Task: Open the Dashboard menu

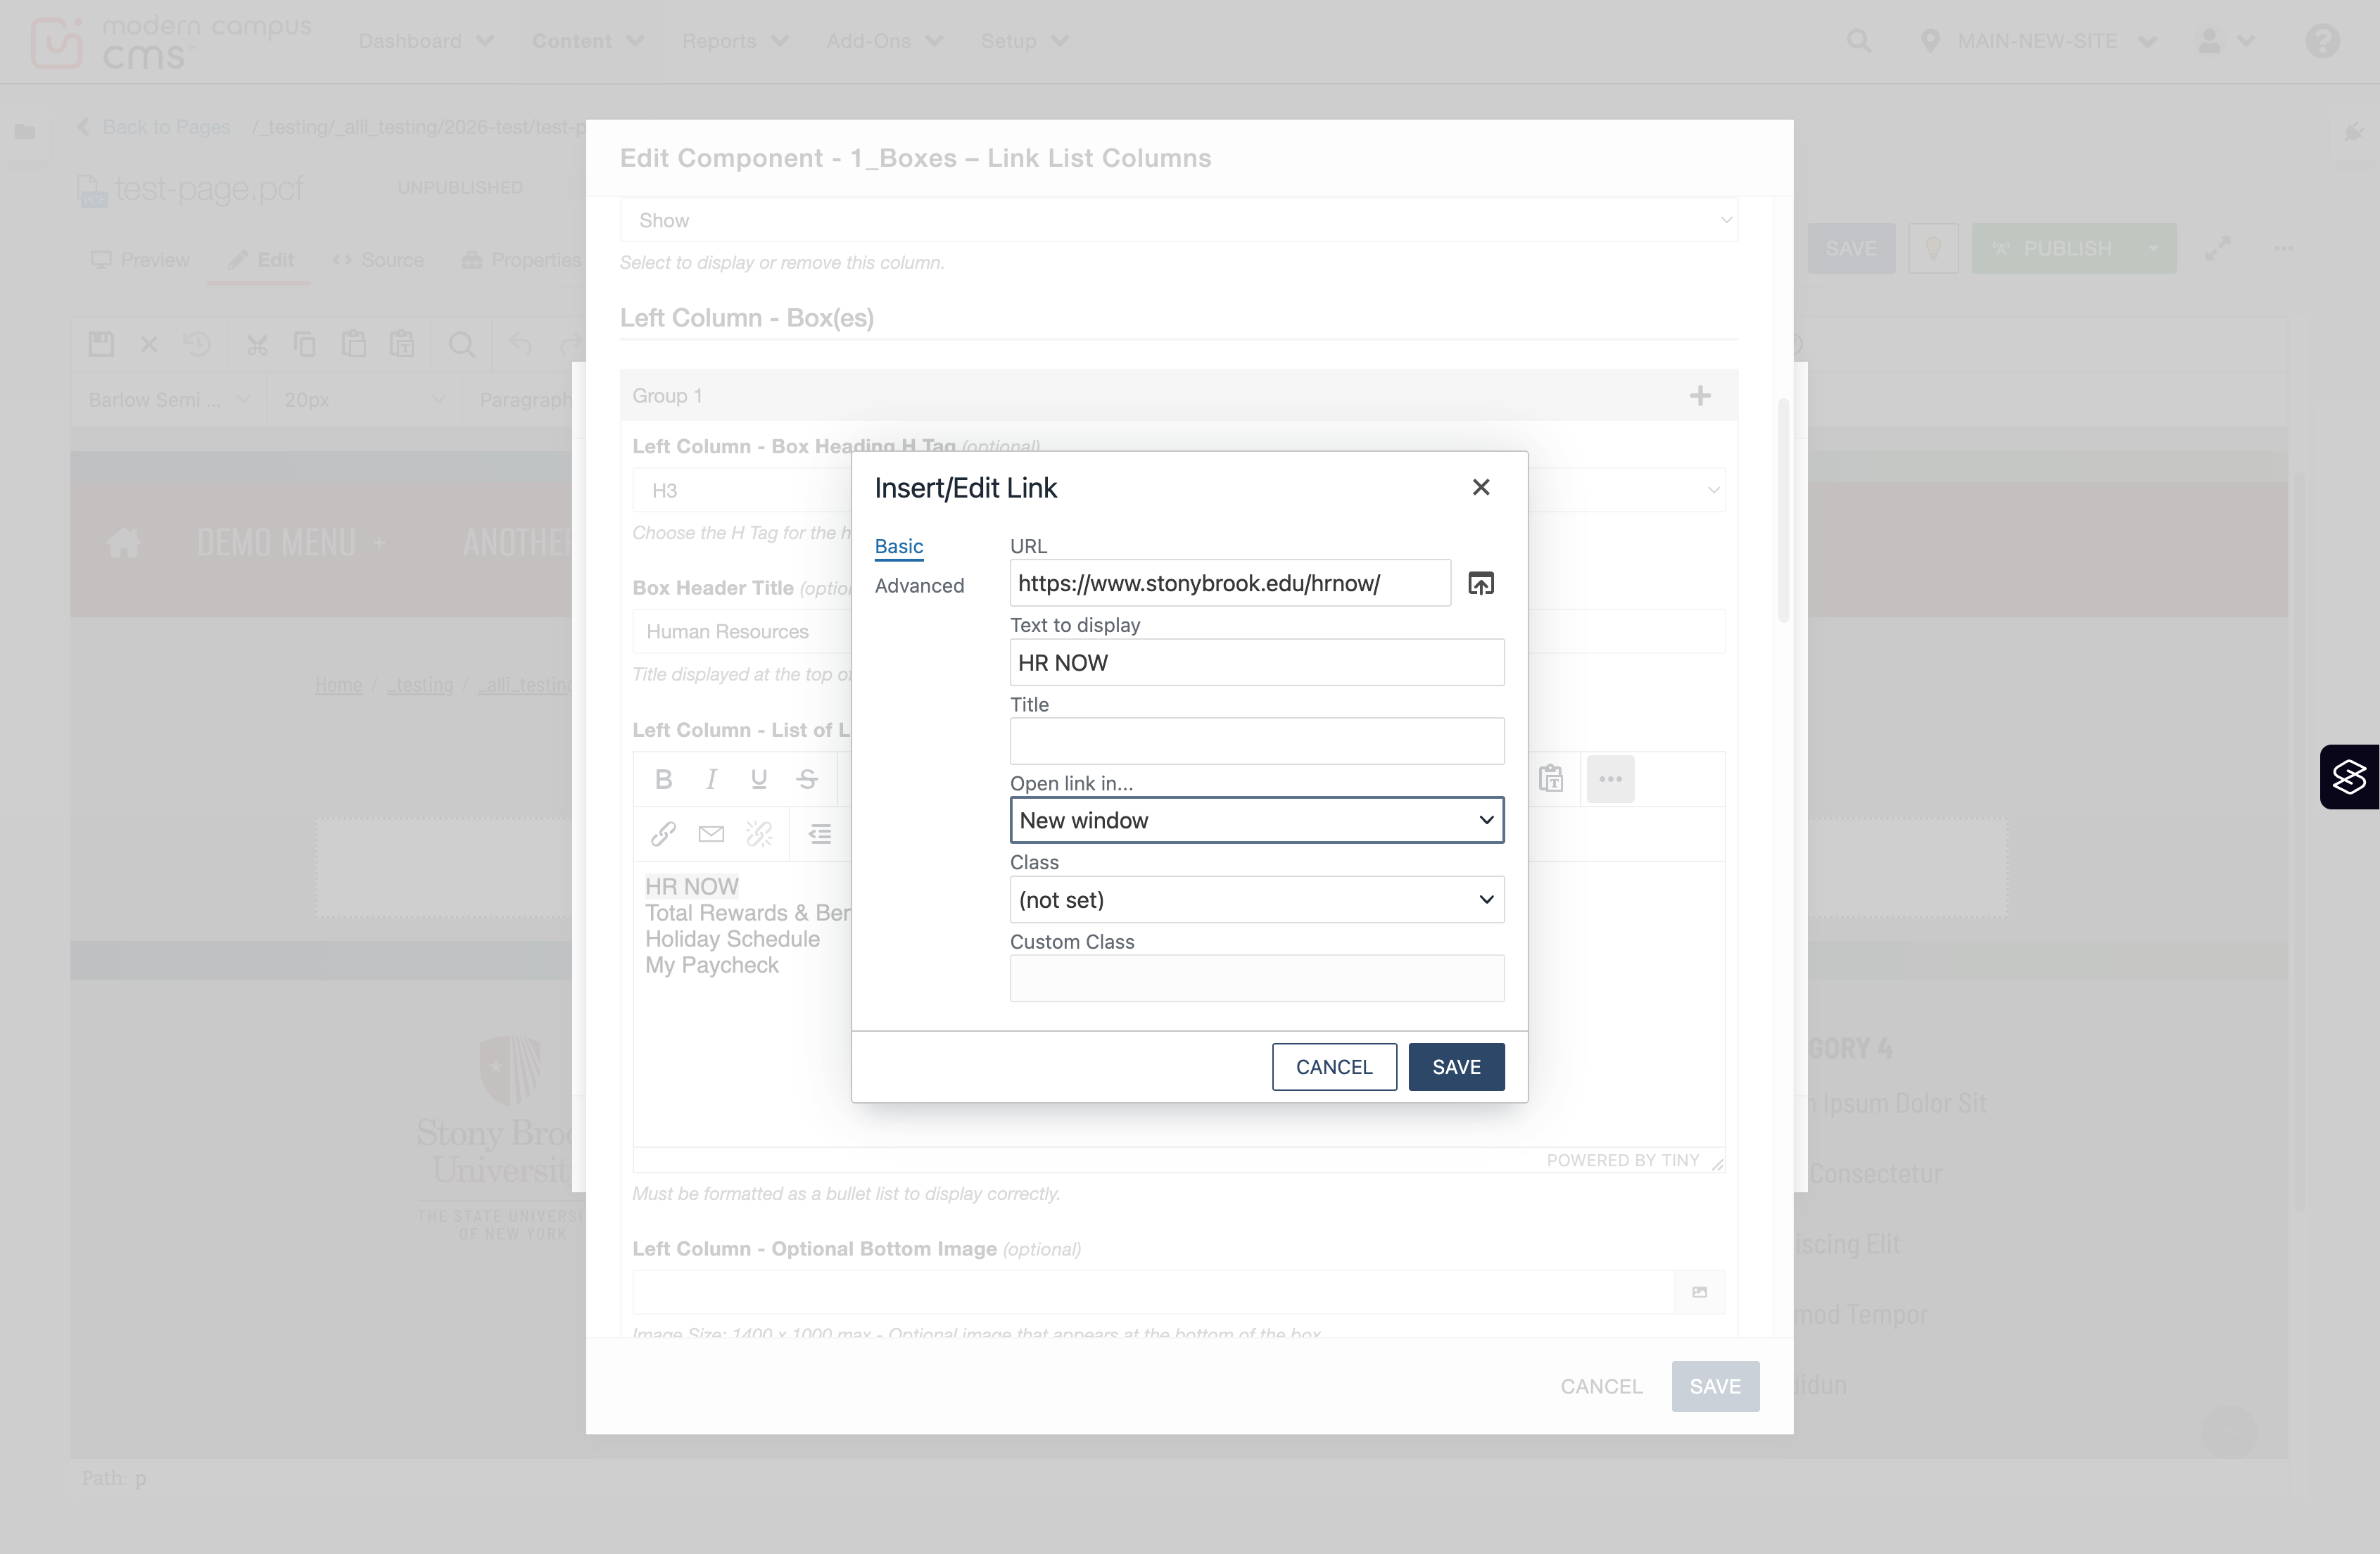Action: pyautogui.click(x=426, y=41)
